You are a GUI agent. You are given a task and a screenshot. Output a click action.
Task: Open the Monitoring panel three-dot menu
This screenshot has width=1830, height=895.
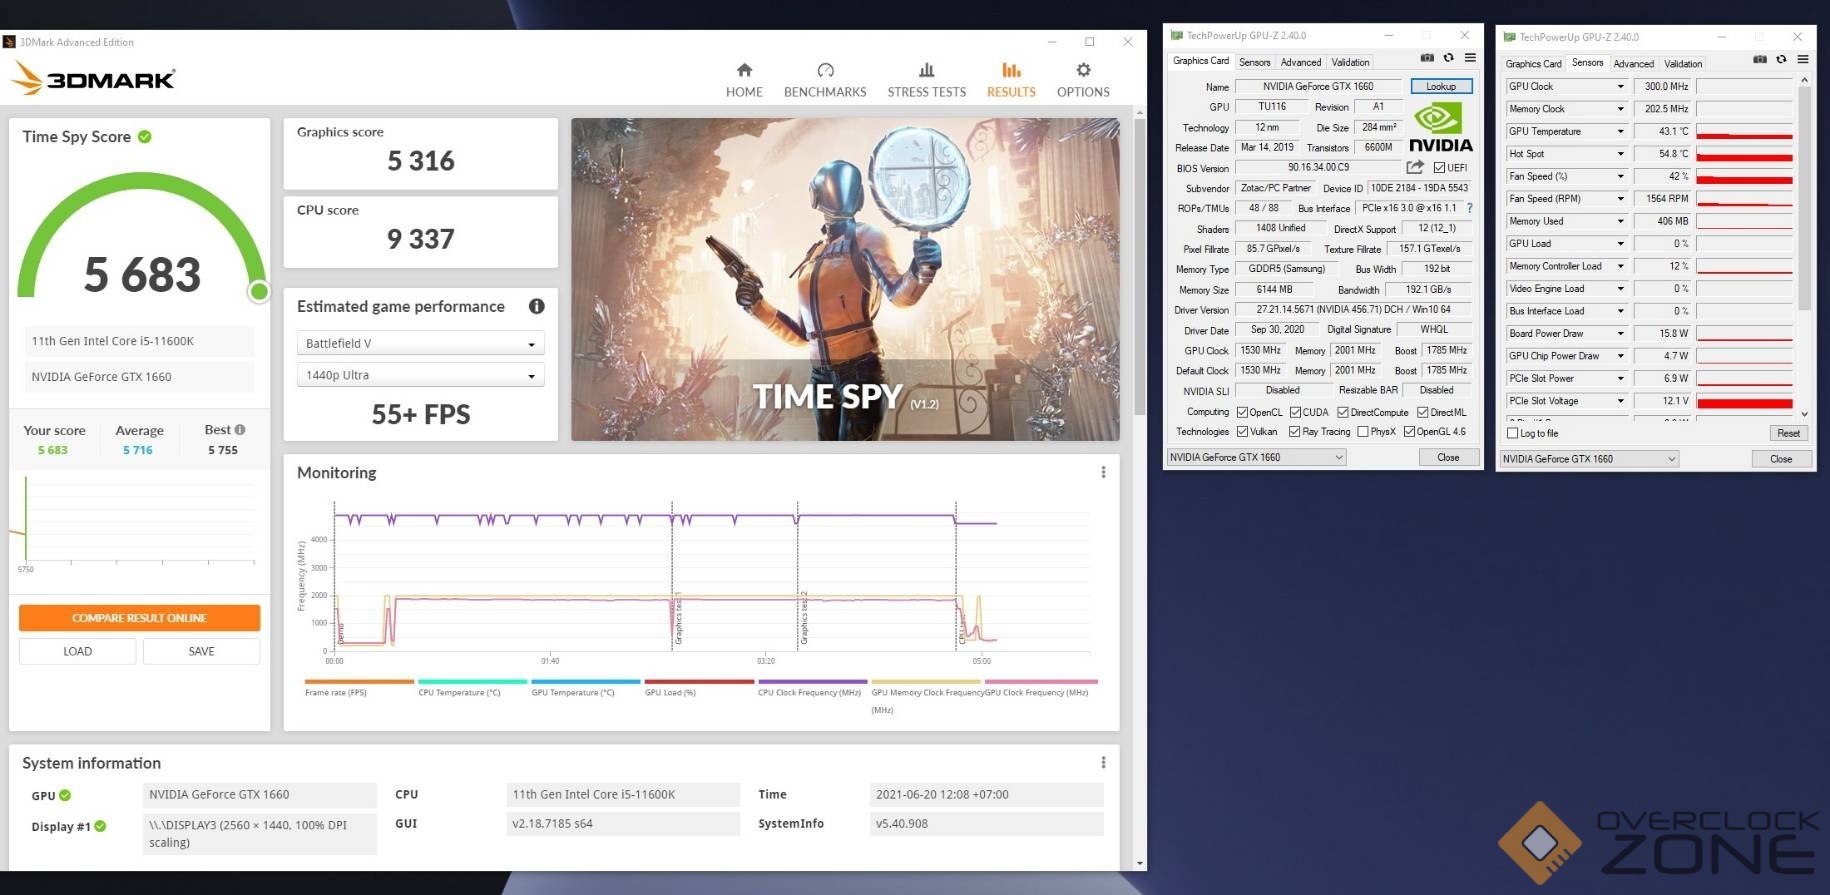pyautogui.click(x=1103, y=473)
